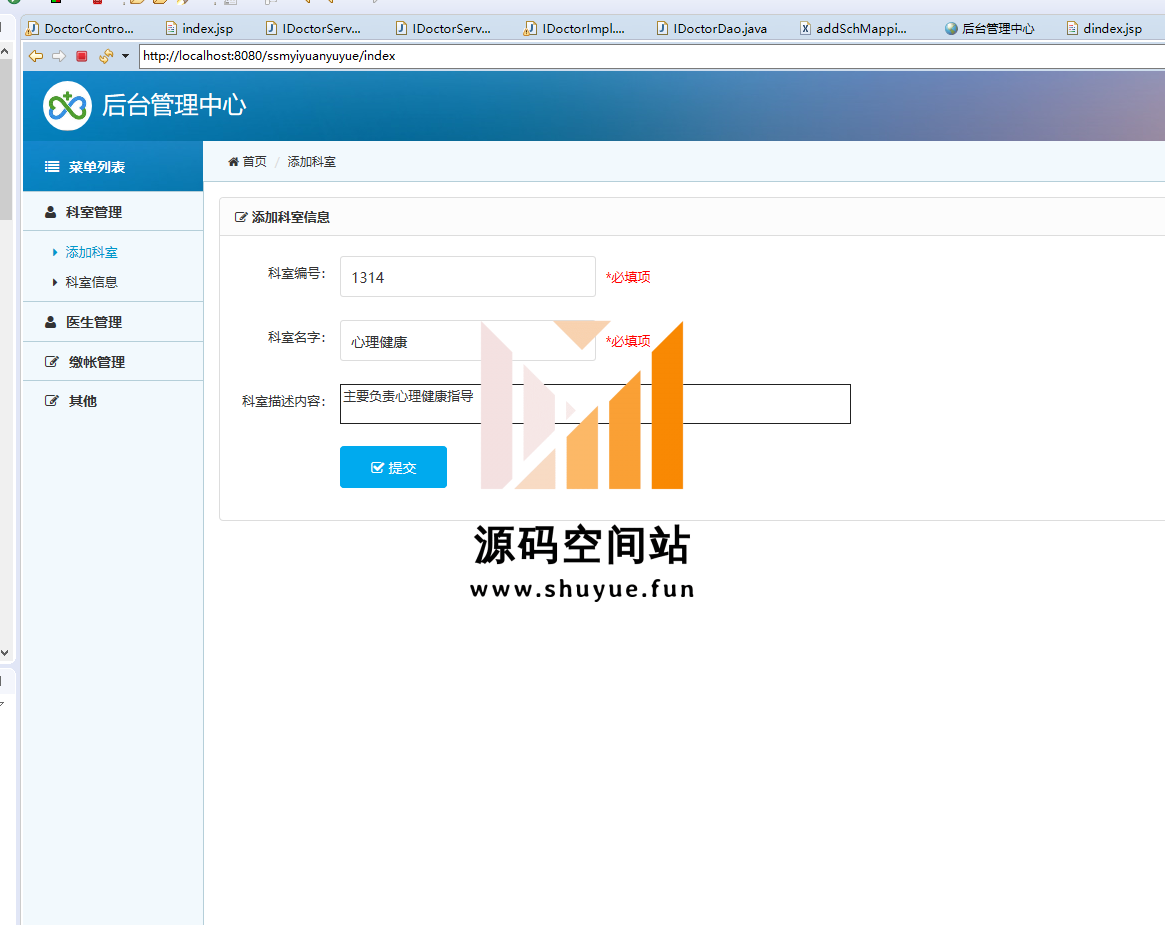The image size is (1165, 925).
Task: Click the 科室描述内容 text area
Action: coord(595,404)
